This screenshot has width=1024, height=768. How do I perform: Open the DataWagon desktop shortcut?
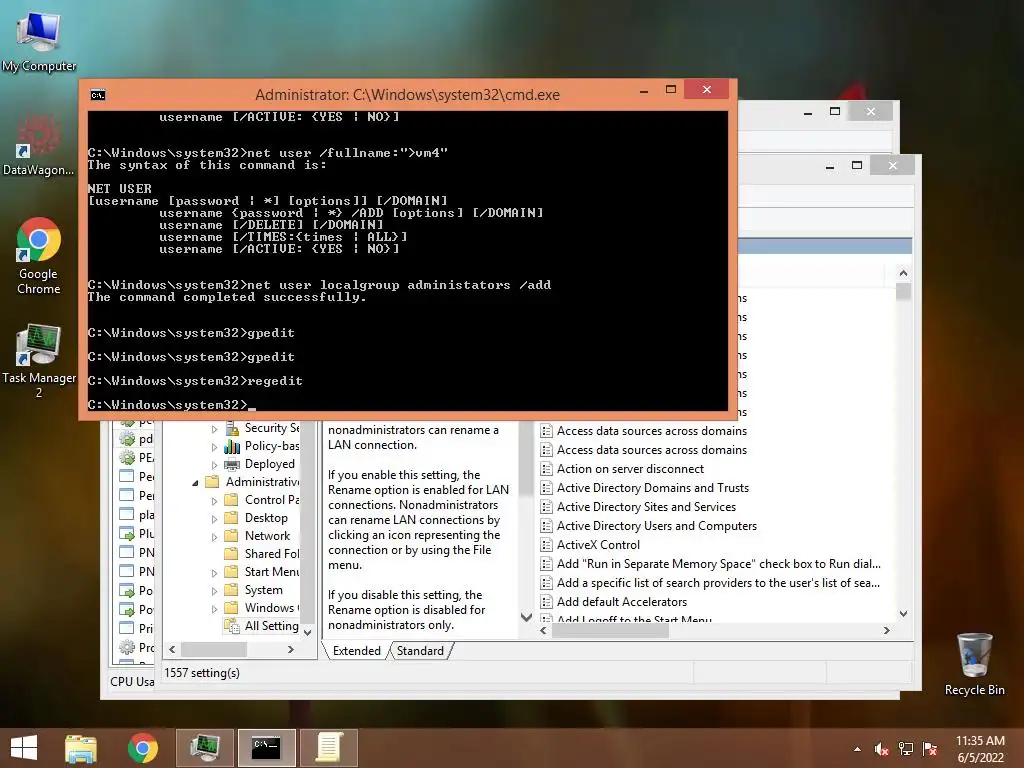[39, 146]
